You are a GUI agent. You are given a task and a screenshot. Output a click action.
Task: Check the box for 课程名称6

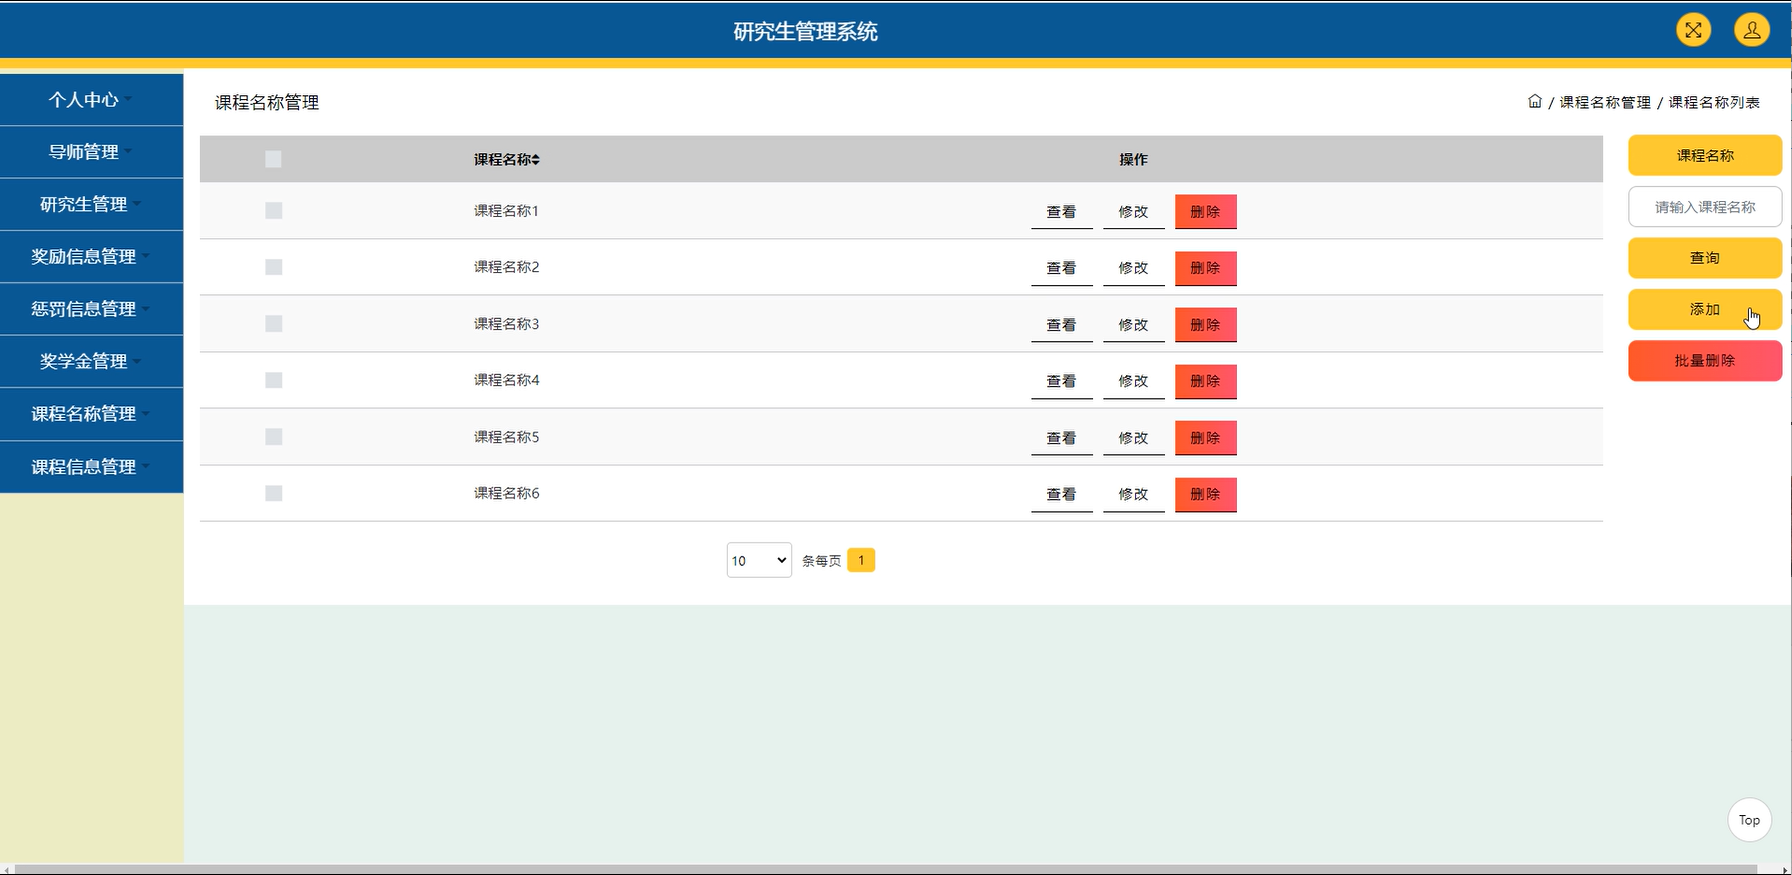pos(273,493)
